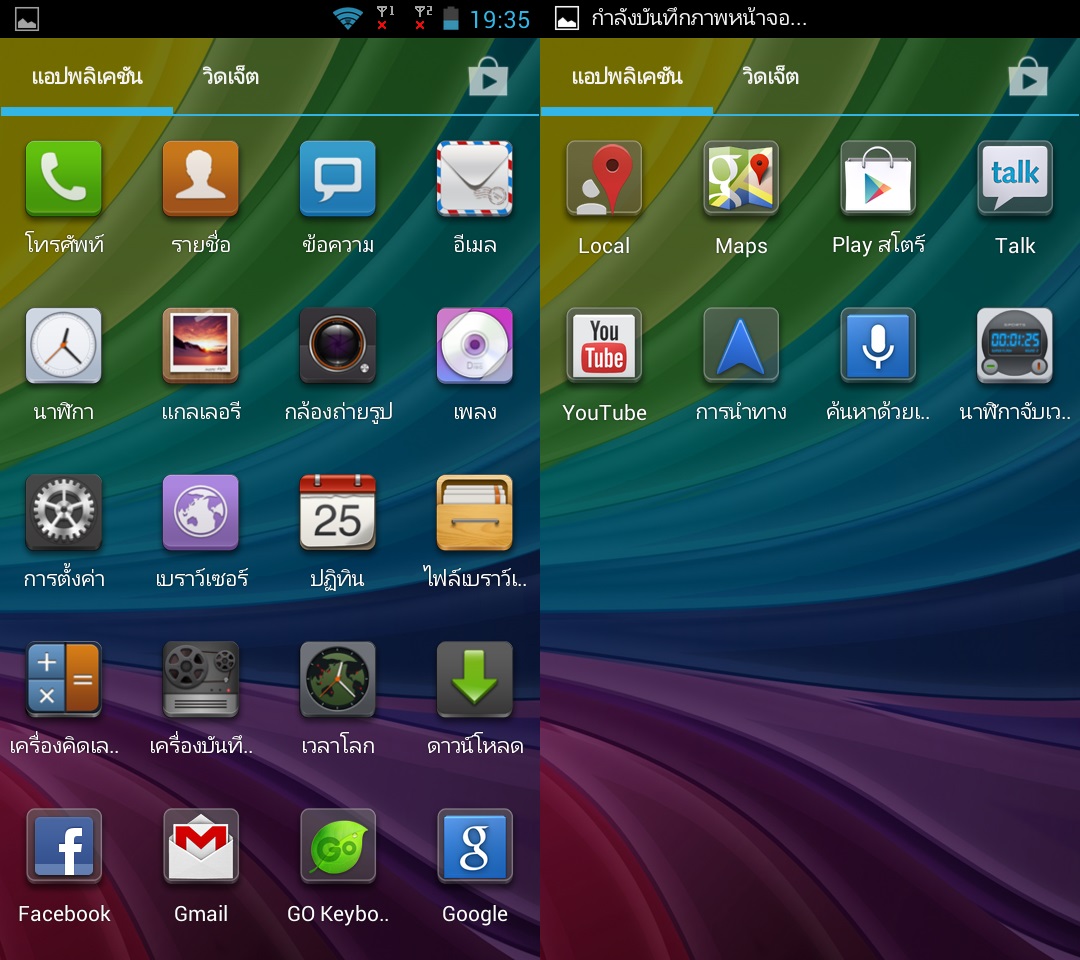
Task: Launch the การนำทาง navigation app
Action: (x=741, y=345)
